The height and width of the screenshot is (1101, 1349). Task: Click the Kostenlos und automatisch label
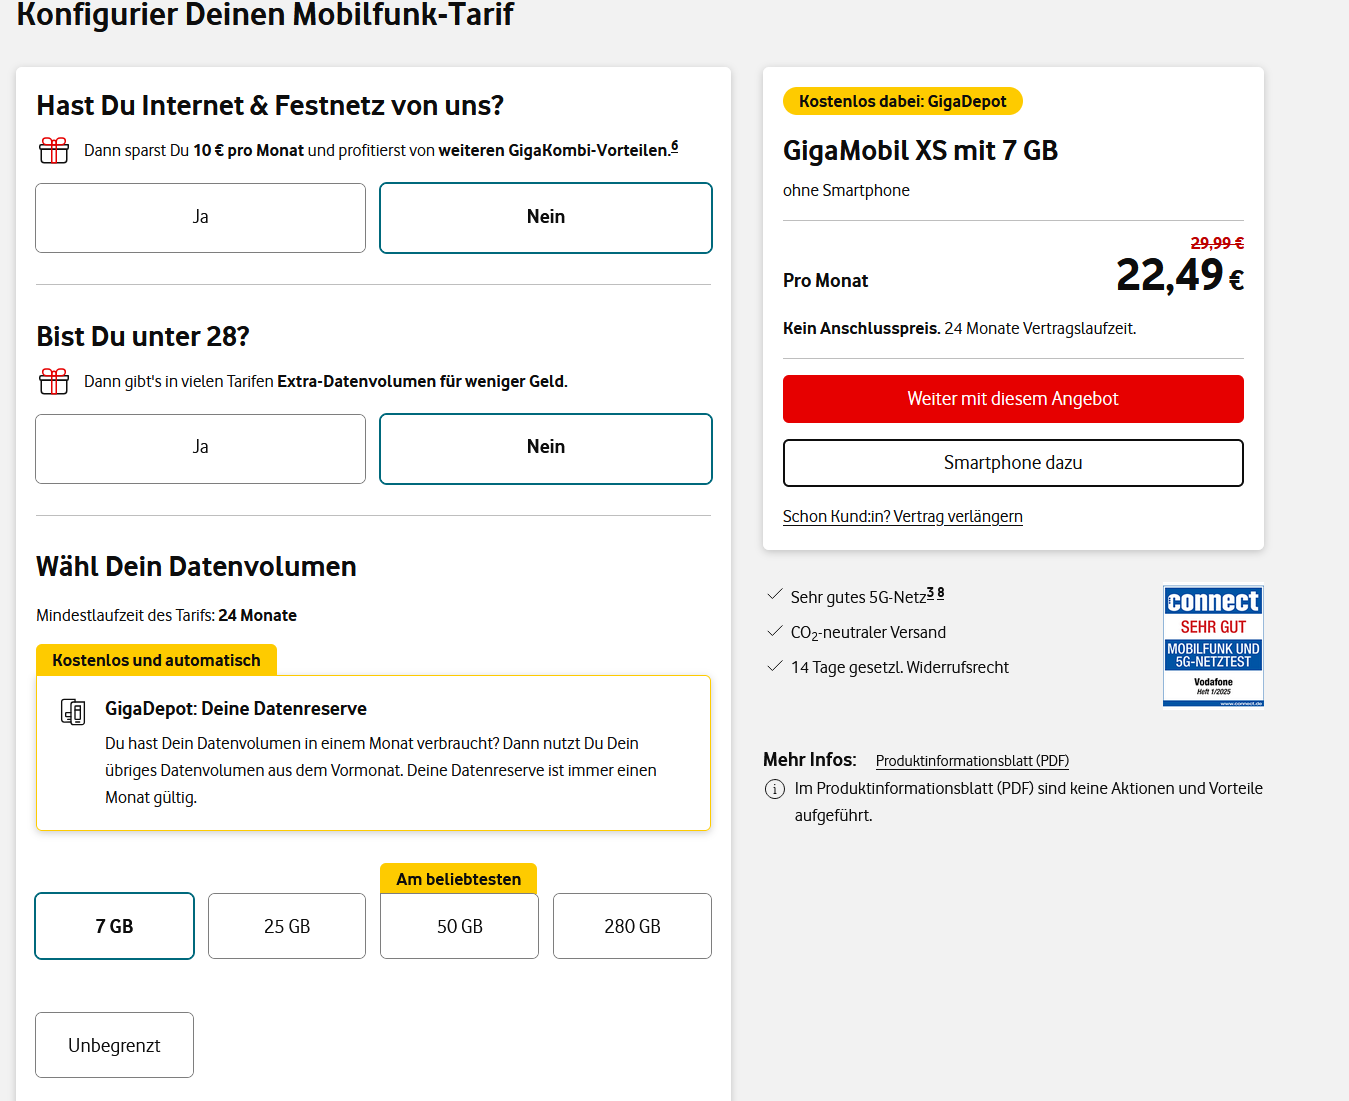coord(156,660)
